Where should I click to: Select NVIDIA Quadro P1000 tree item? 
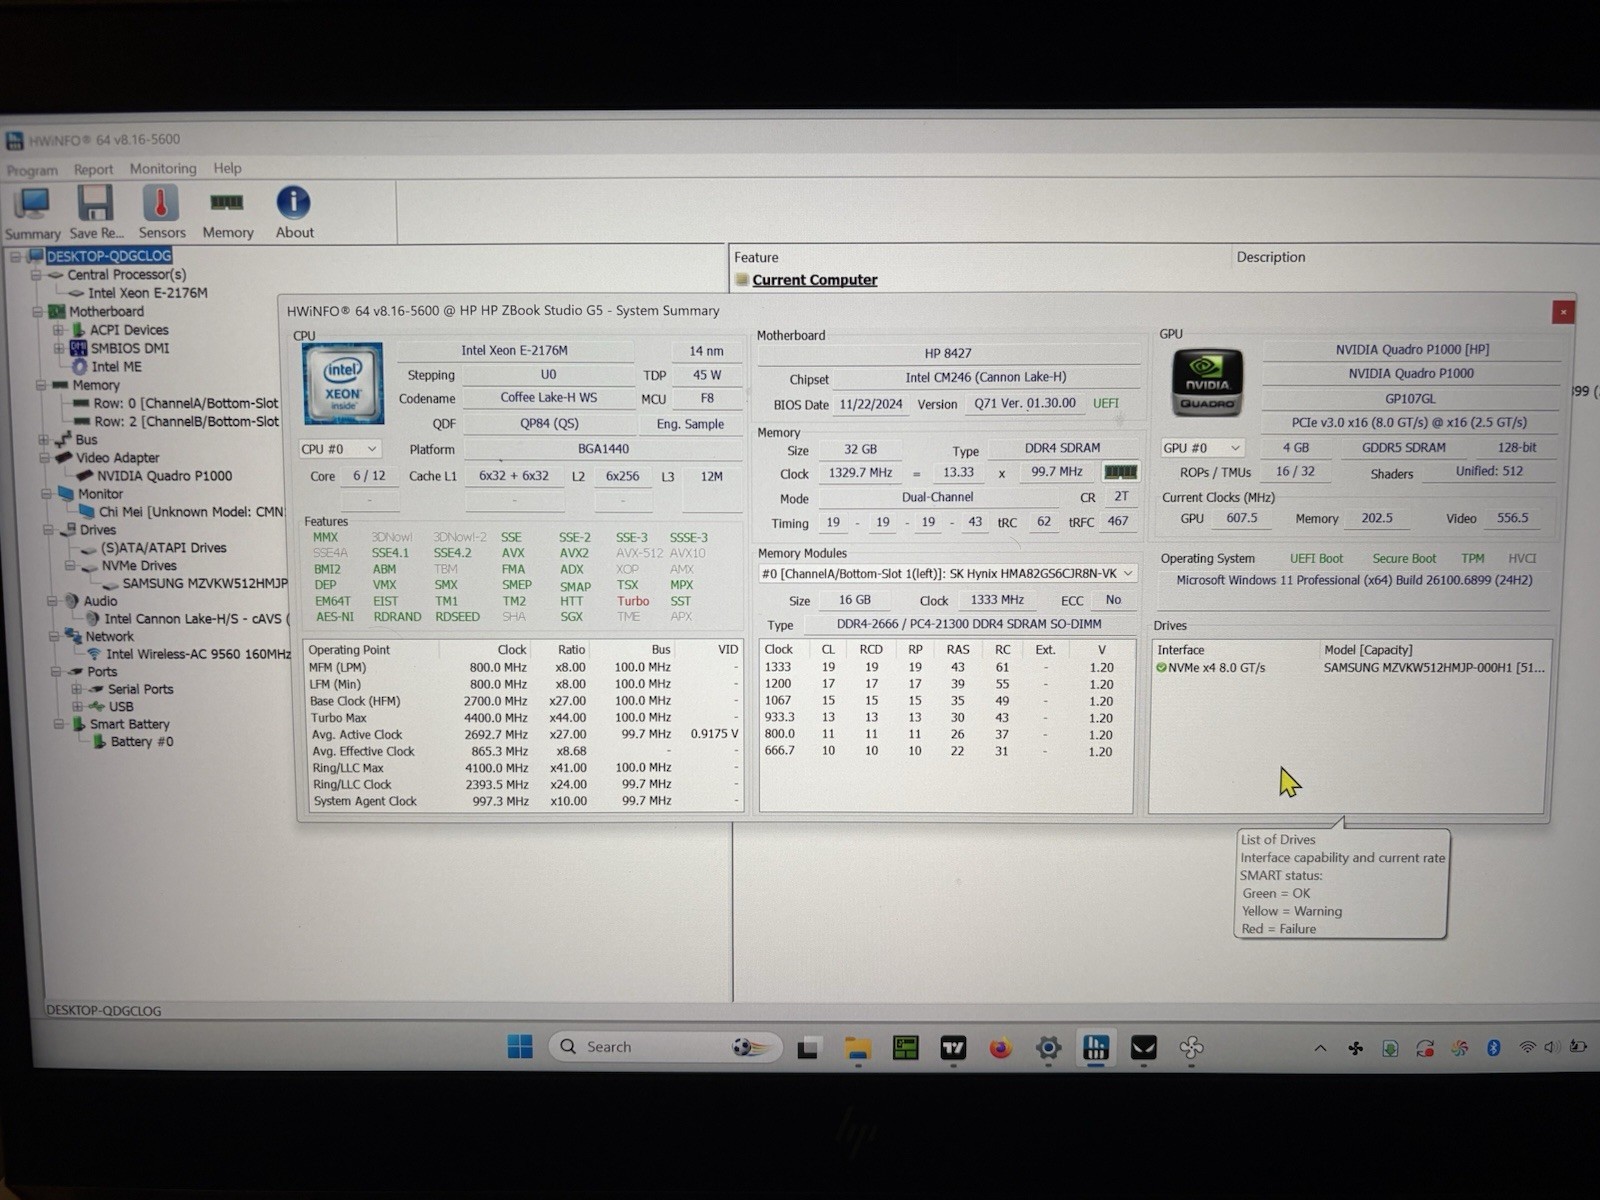164,476
